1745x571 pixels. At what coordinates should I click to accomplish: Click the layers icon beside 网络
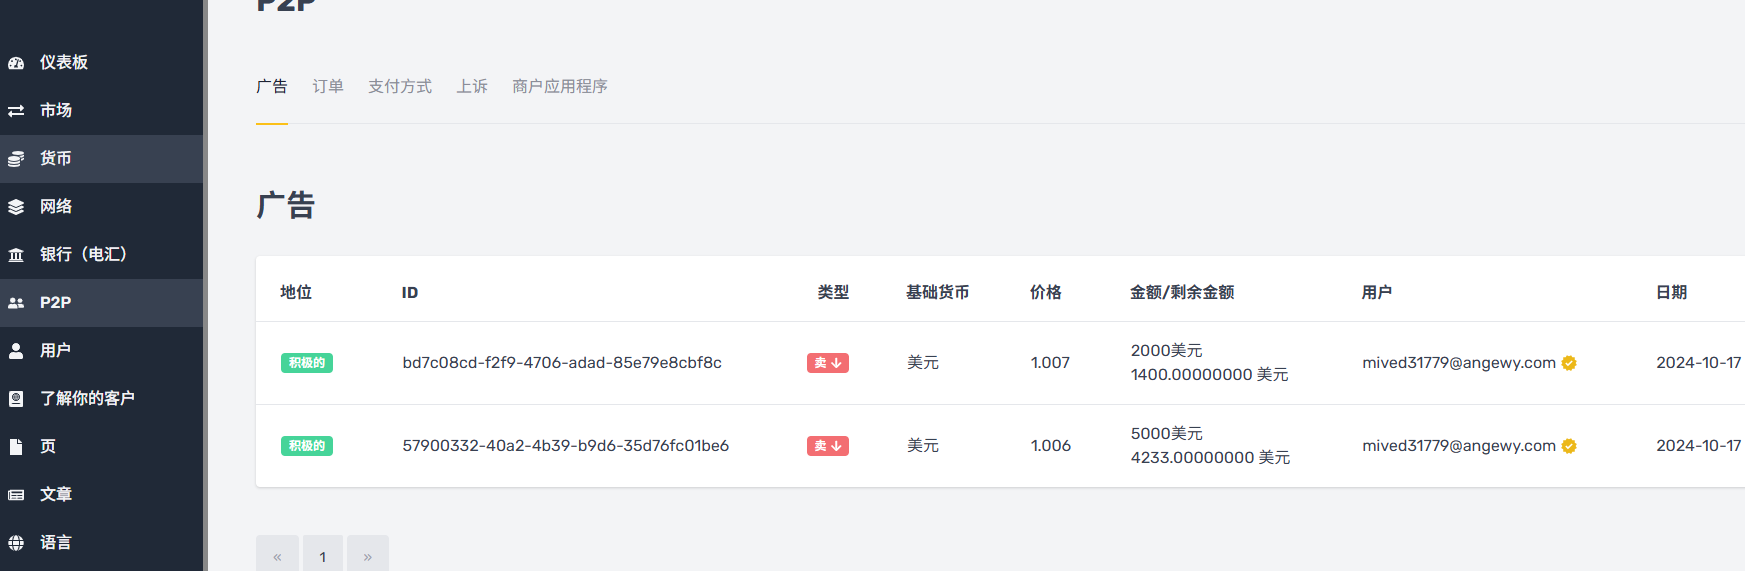(16, 207)
